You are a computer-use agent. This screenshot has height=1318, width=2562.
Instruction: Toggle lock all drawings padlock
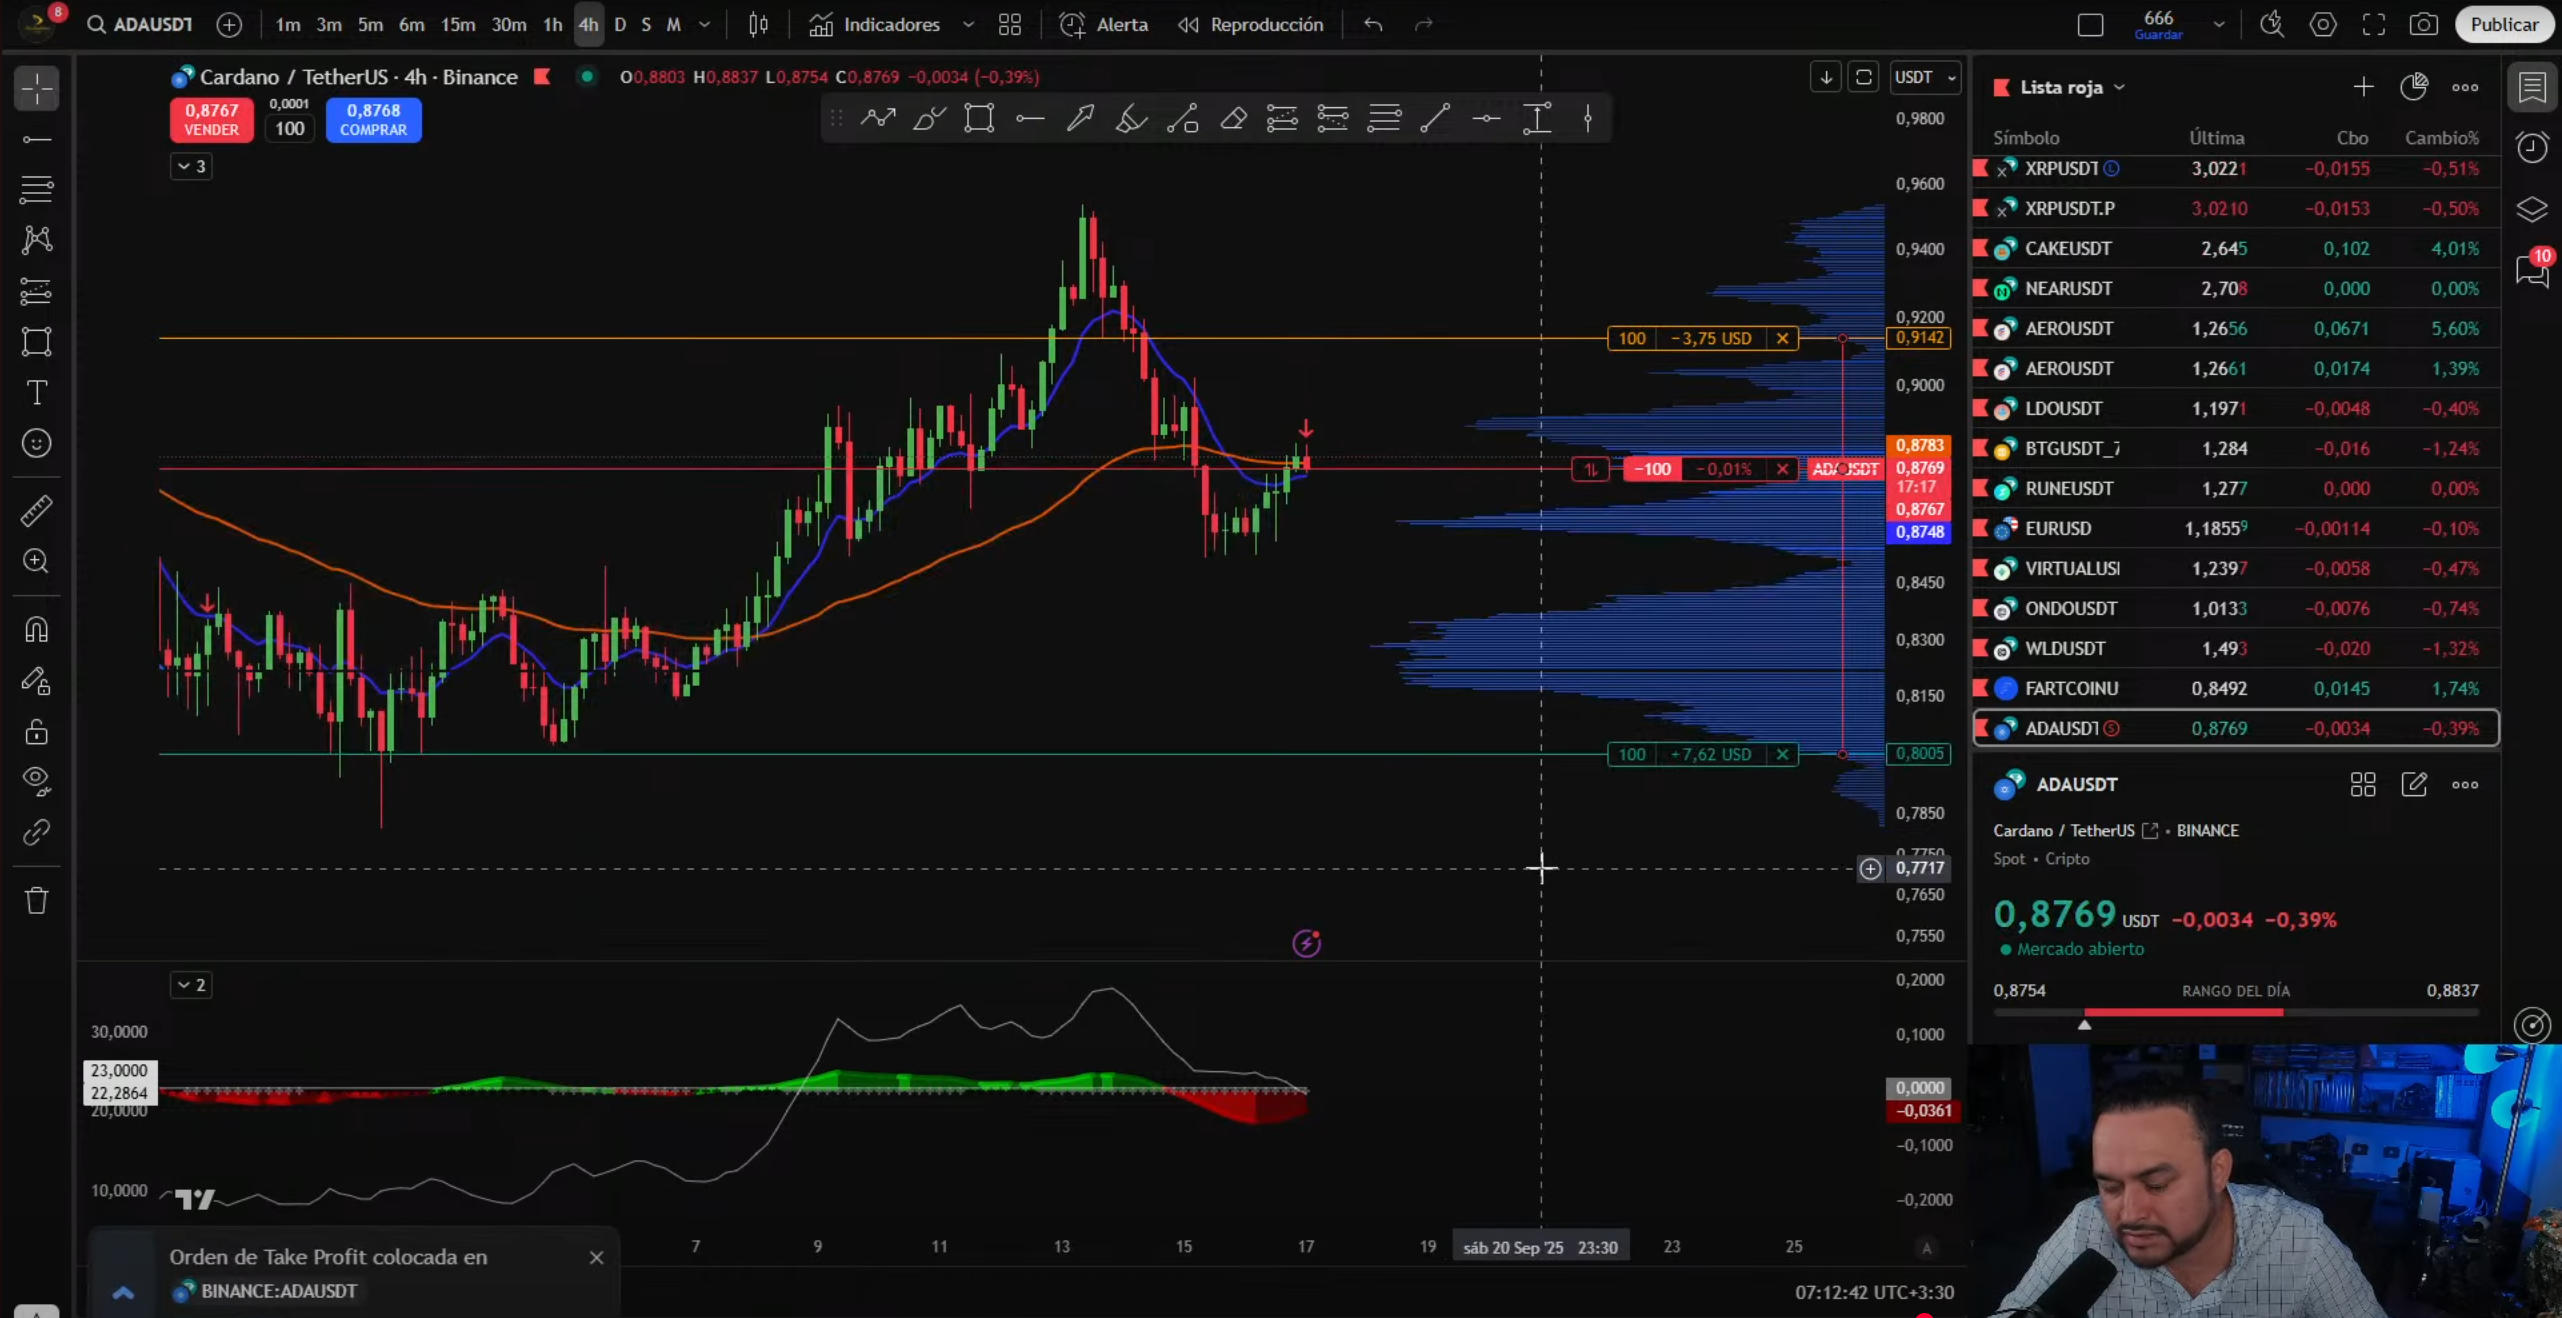click(x=37, y=732)
